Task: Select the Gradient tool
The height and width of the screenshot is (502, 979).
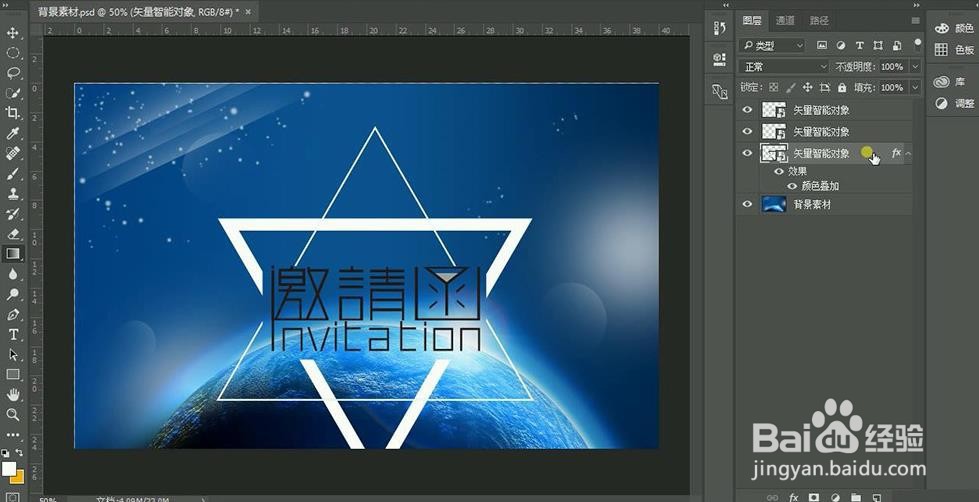Action: (x=12, y=253)
